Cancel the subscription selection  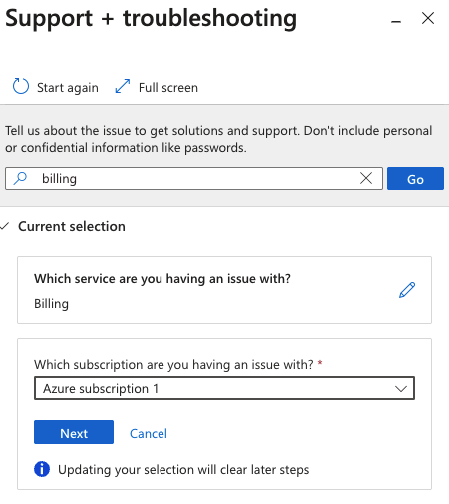pos(148,433)
